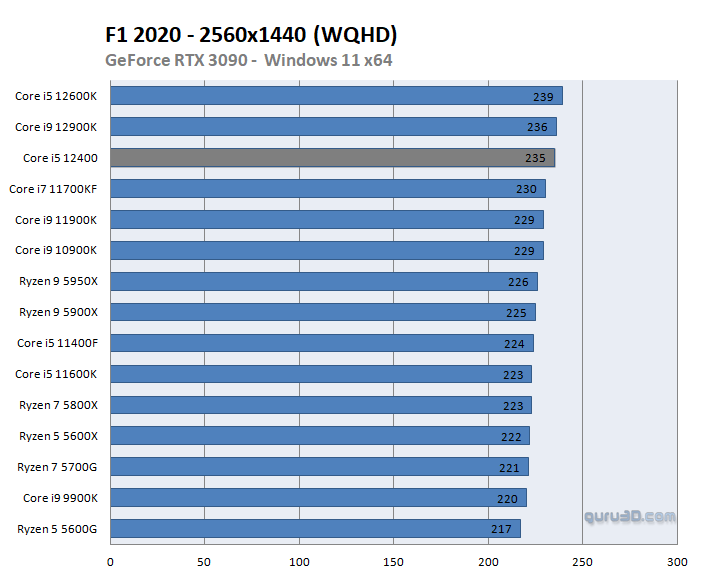Click the x-axis tick label 150
This screenshot has width=703, height=578.
pos(393,562)
